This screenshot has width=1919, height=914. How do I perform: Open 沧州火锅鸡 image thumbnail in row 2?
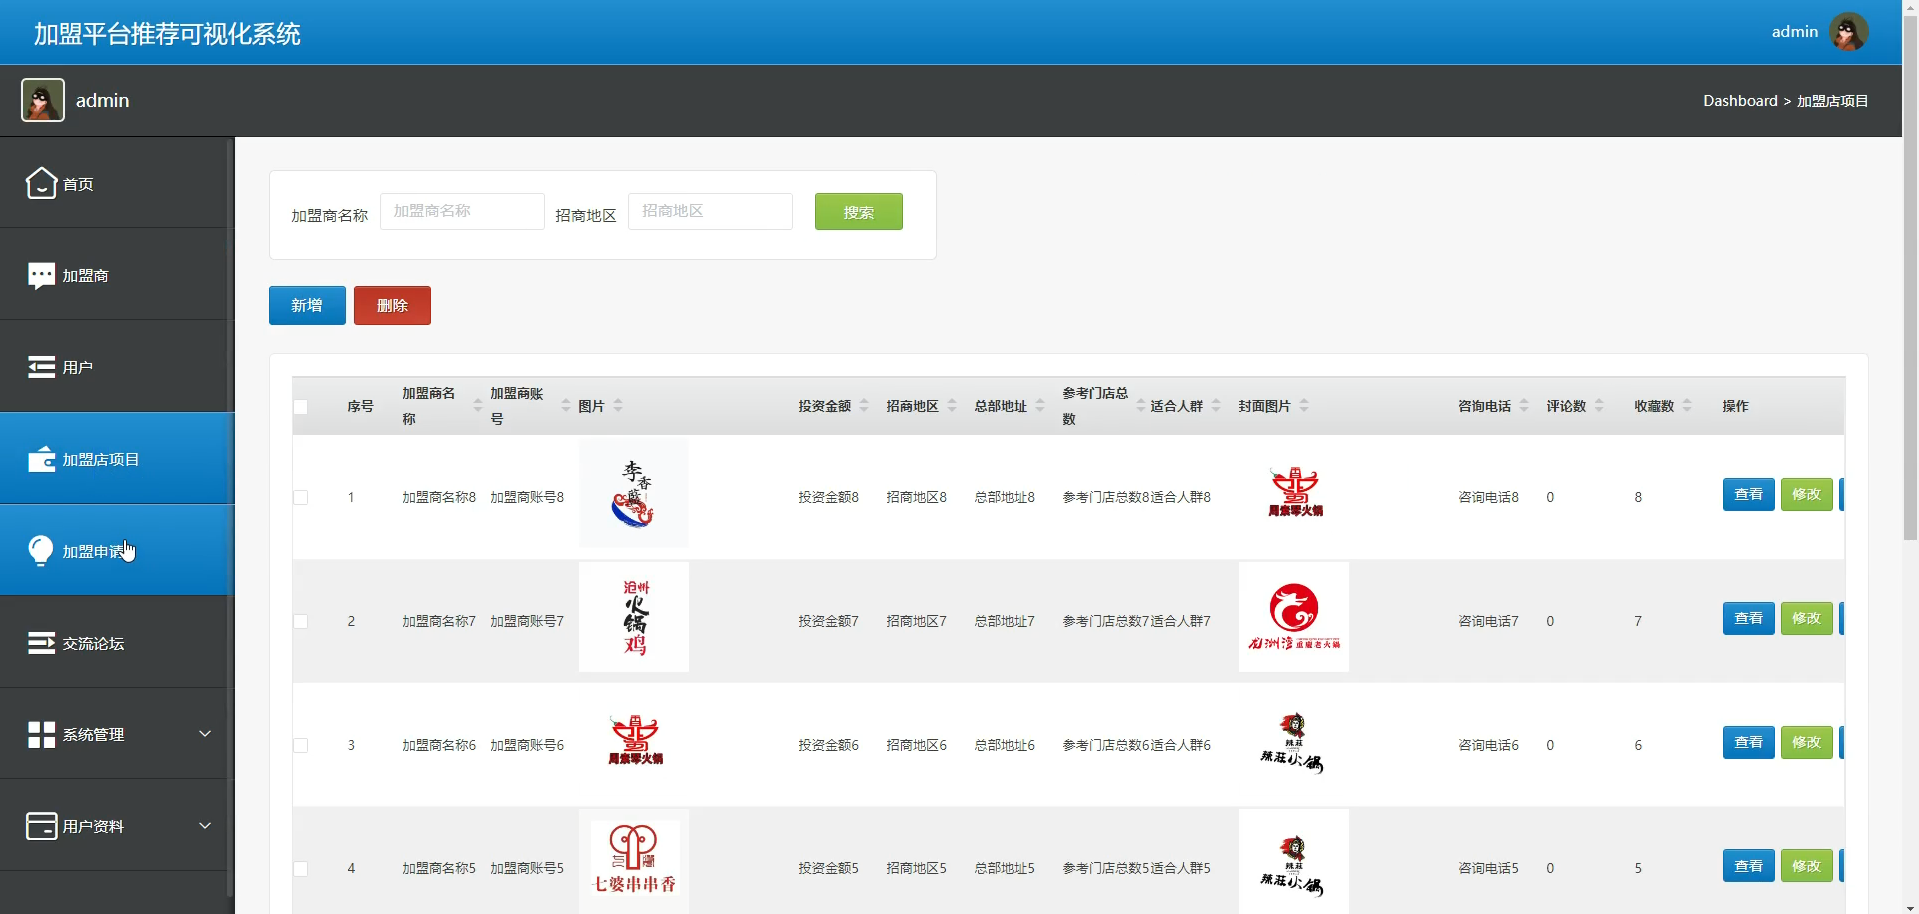click(634, 617)
